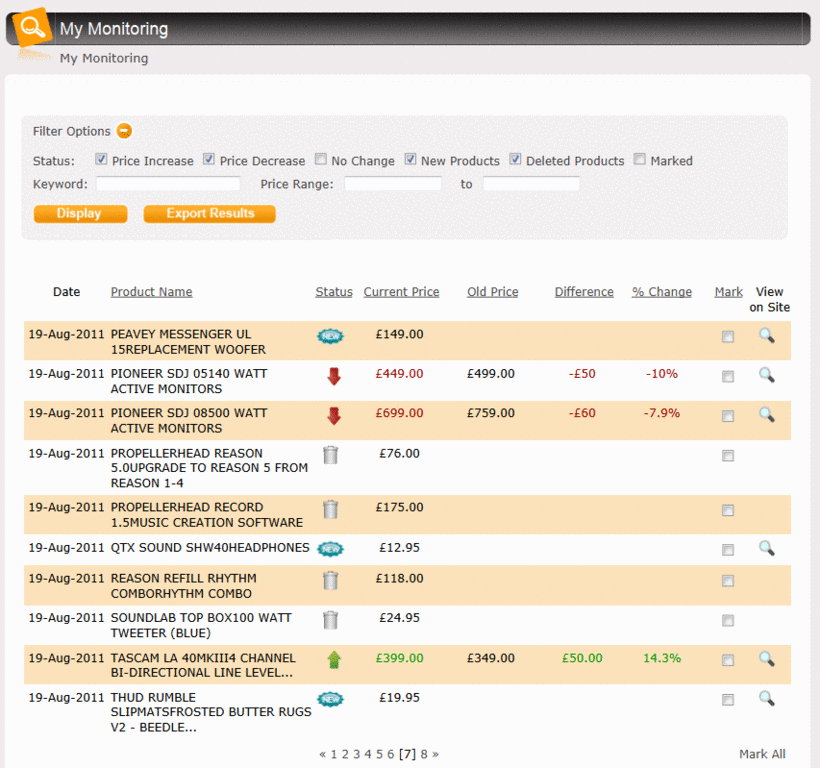Click the Mark All link
Viewport: 820px width, 768px height.
pyautogui.click(x=762, y=754)
